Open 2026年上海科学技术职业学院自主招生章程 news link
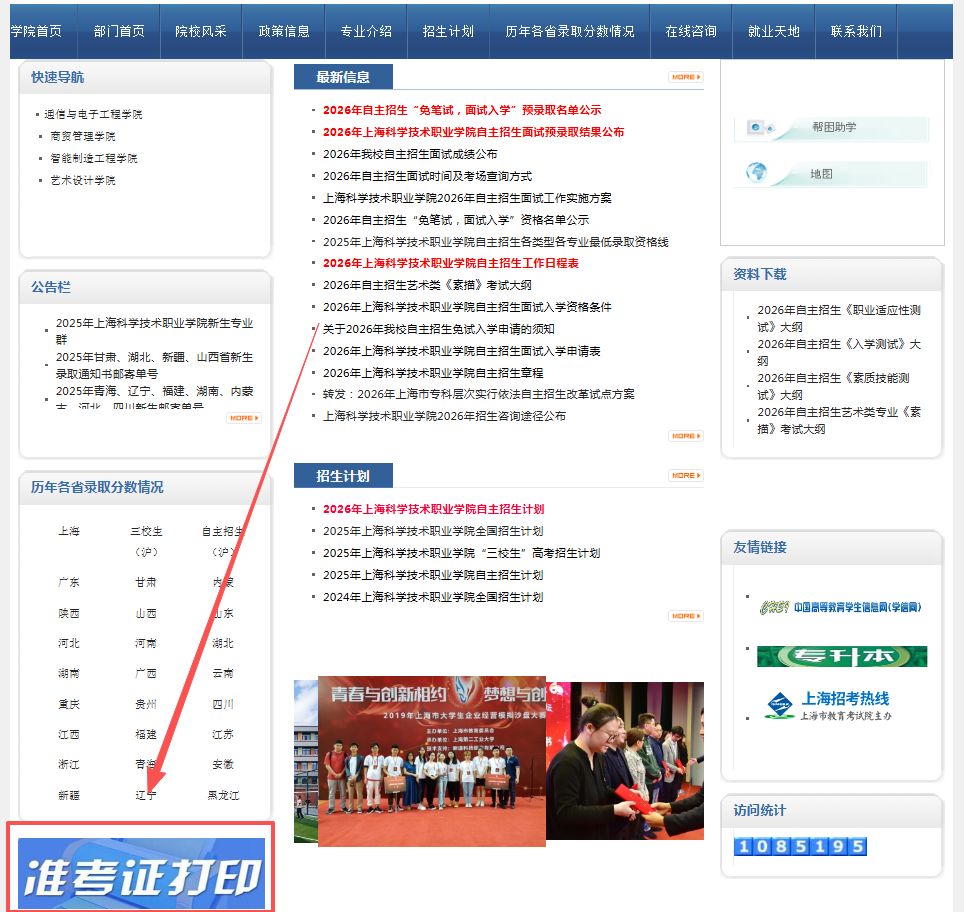The image size is (964, 912). pyautogui.click(x=433, y=373)
